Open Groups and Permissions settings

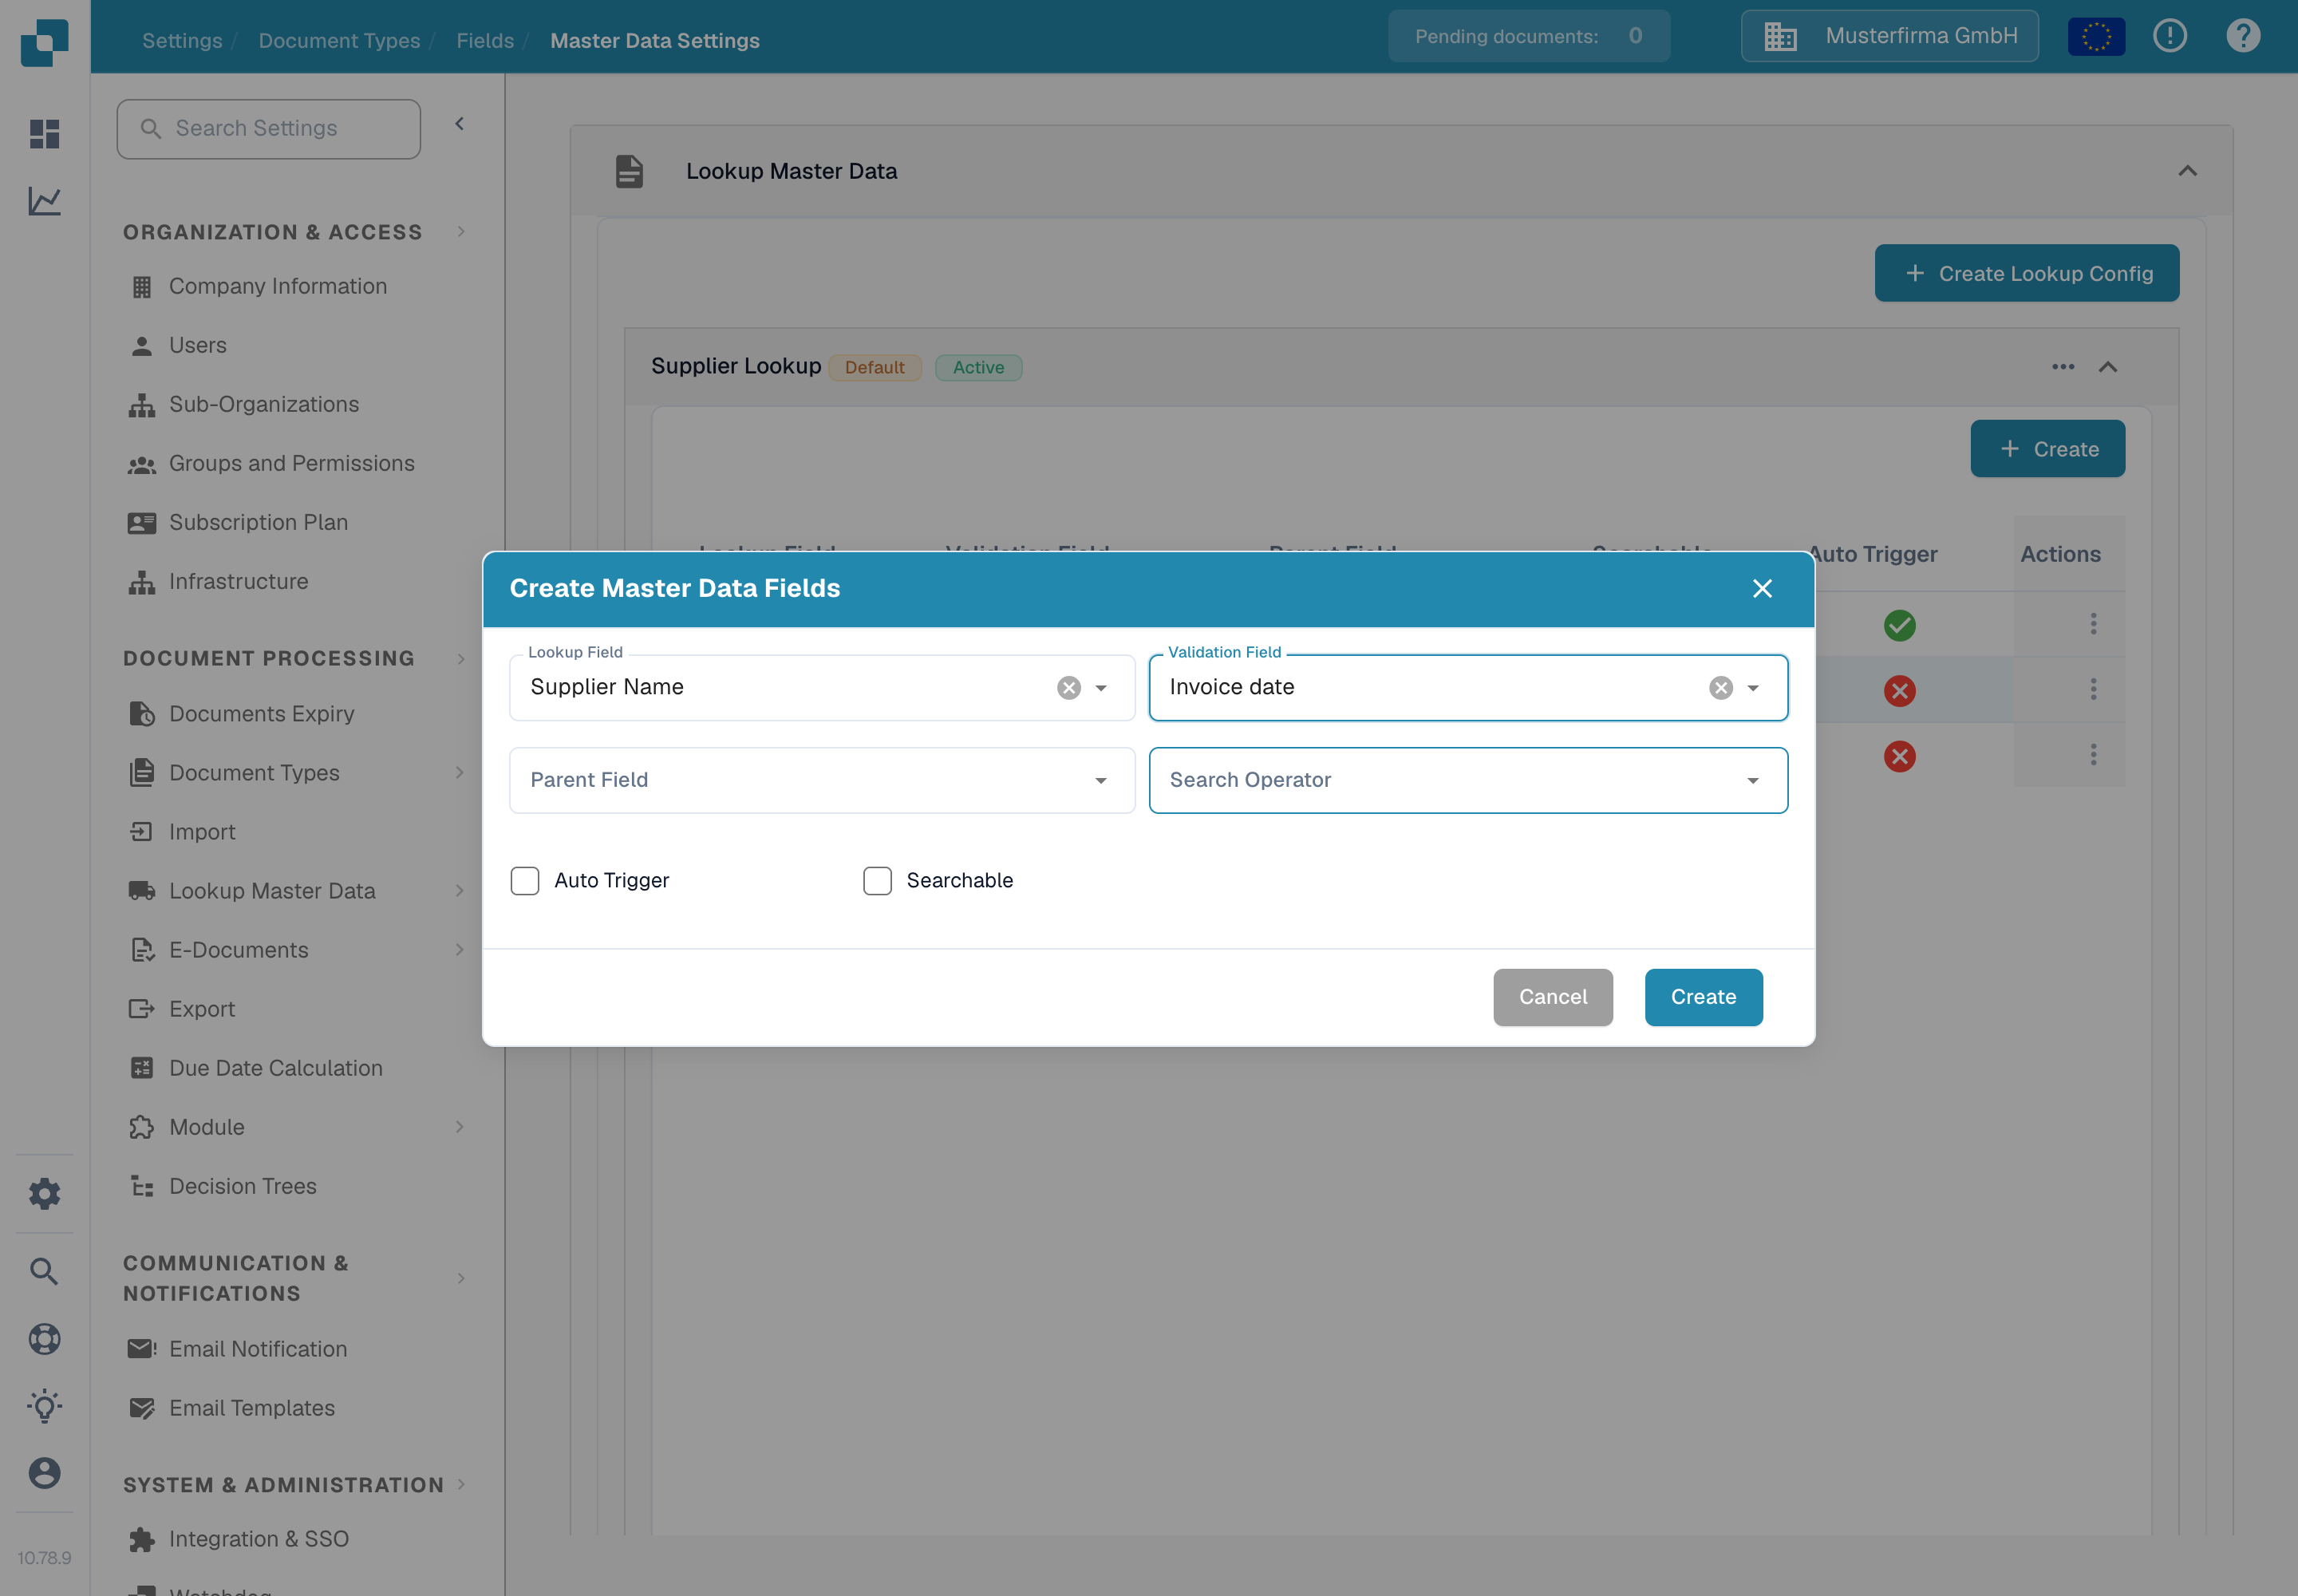[291, 463]
